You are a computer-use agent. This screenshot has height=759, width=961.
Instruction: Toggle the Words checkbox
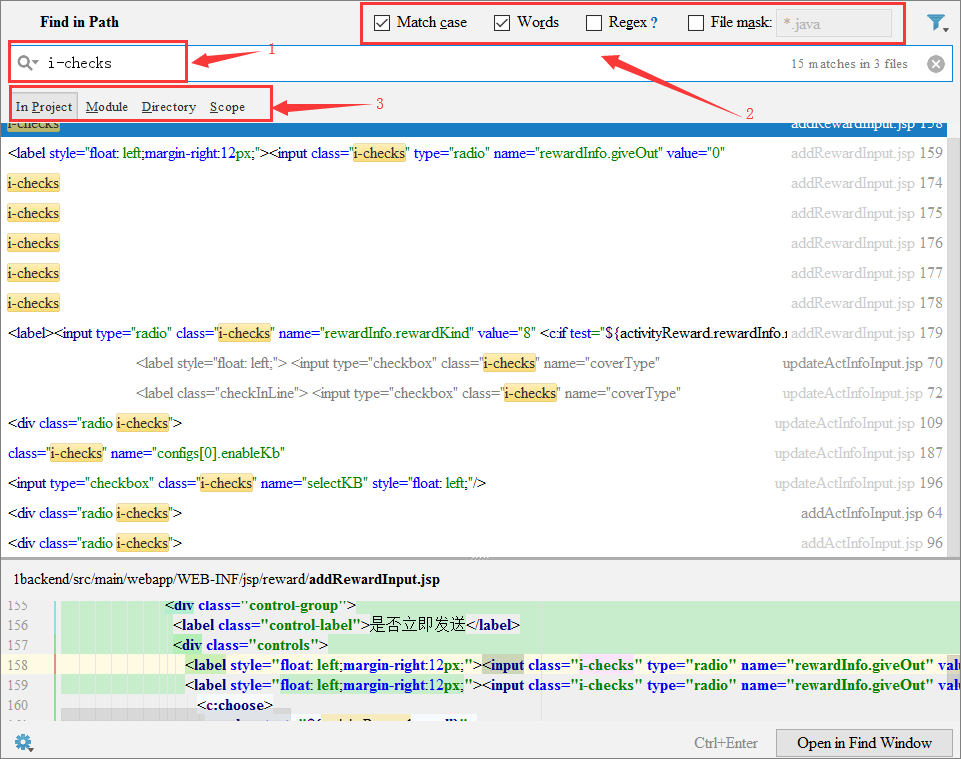pos(502,23)
